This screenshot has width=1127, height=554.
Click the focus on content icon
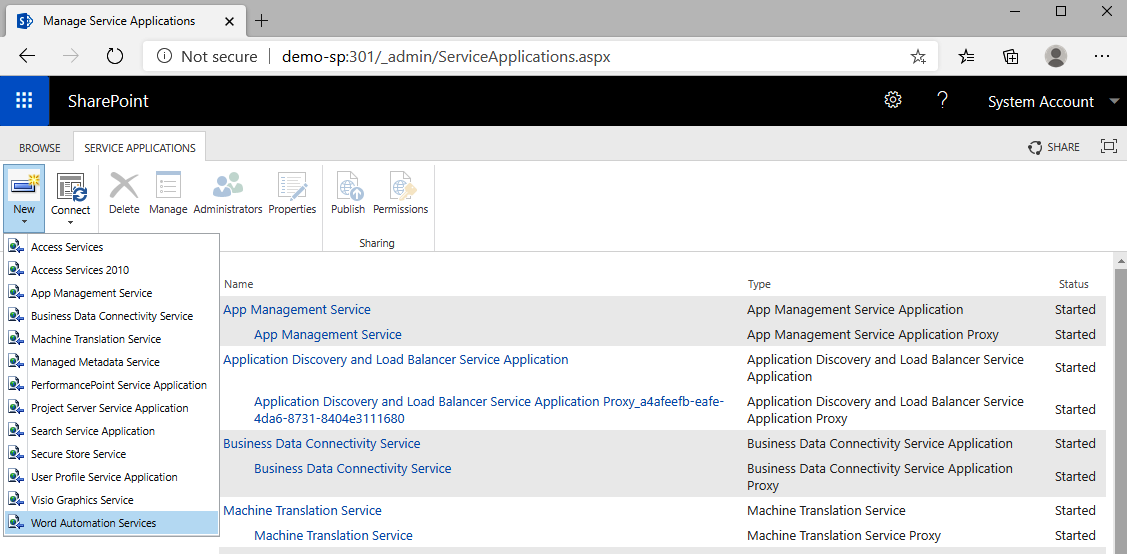click(1109, 147)
